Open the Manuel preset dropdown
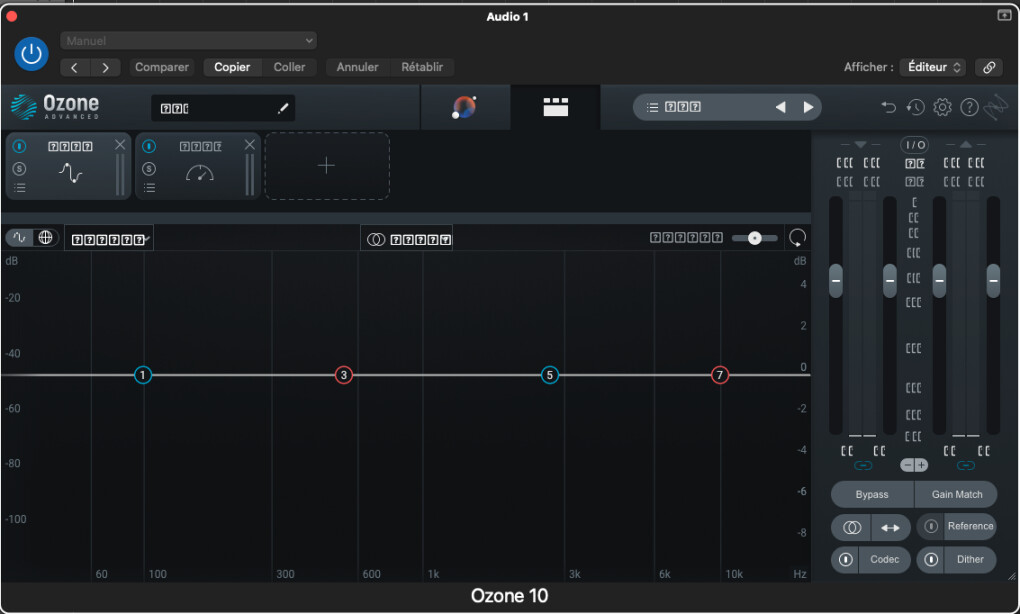Viewport: 1020px width, 614px height. click(189, 41)
